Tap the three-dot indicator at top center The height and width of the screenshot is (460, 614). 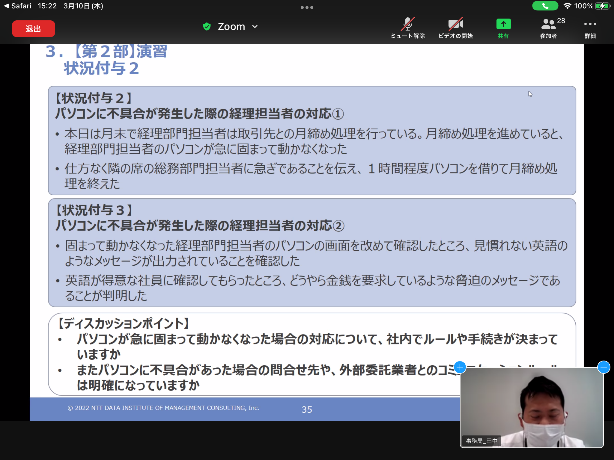pyautogui.click(x=307, y=7)
